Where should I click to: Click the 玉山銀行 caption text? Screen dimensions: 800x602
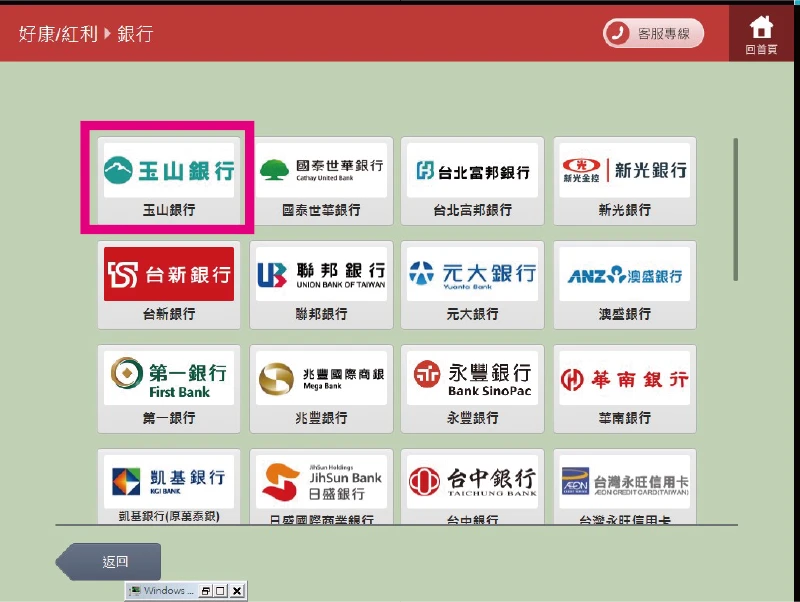[x=169, y=210]
